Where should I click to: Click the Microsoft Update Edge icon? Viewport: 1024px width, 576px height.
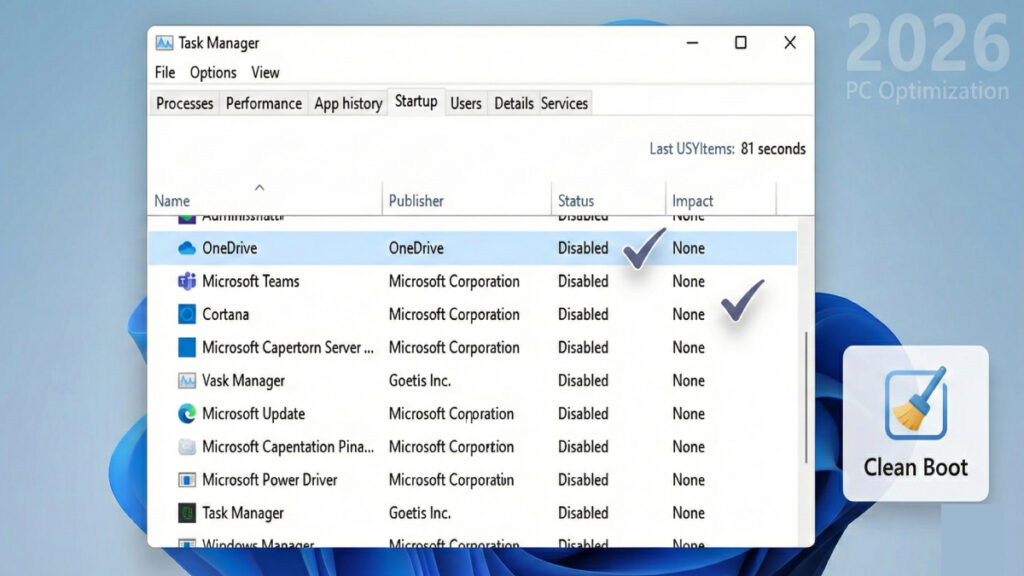186,413
